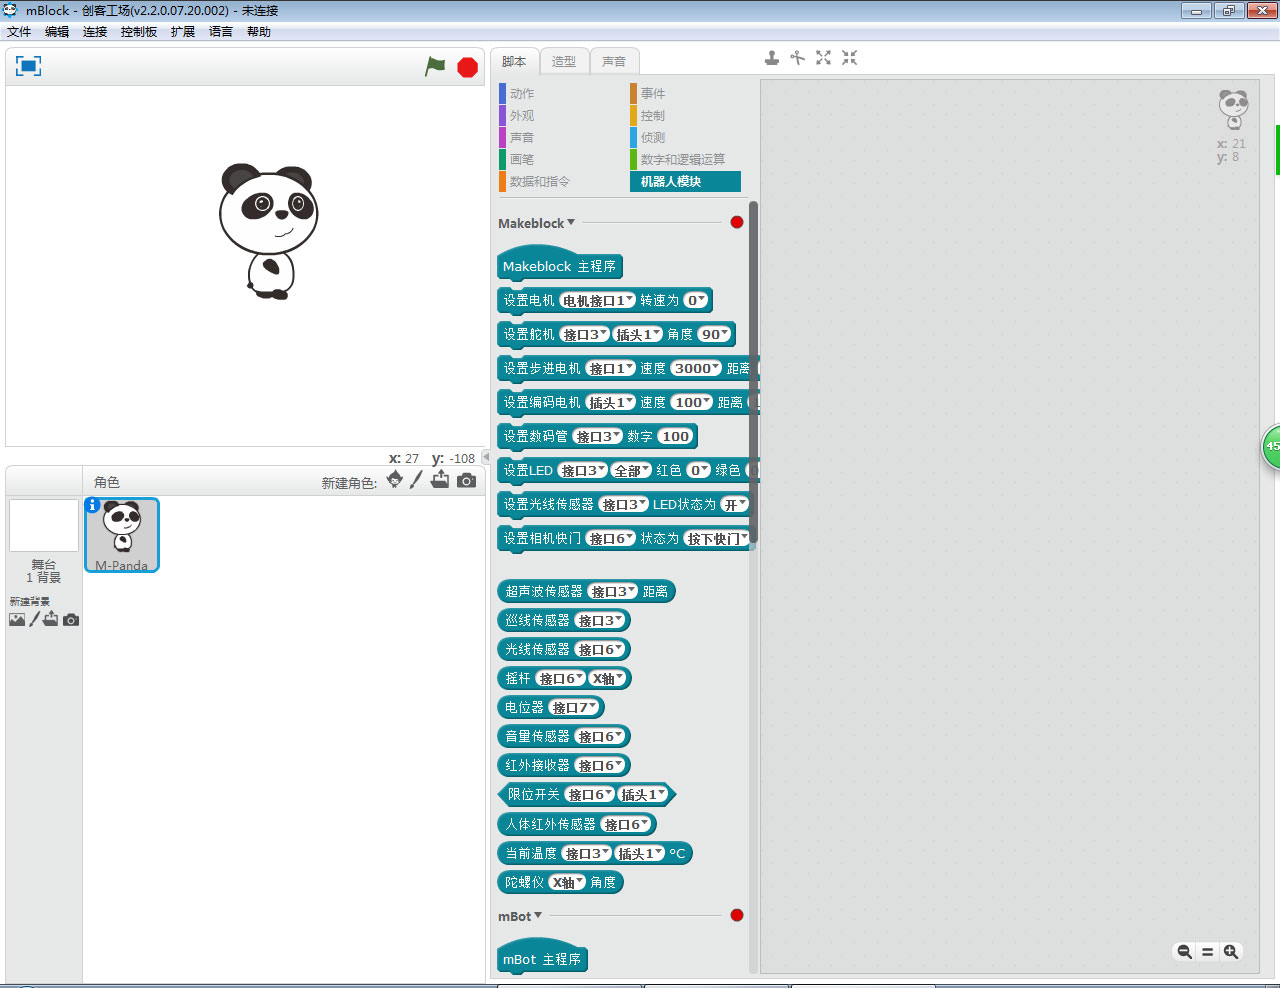
Task: Choose new sprite from library icon
Action: (x=395, y=480)
